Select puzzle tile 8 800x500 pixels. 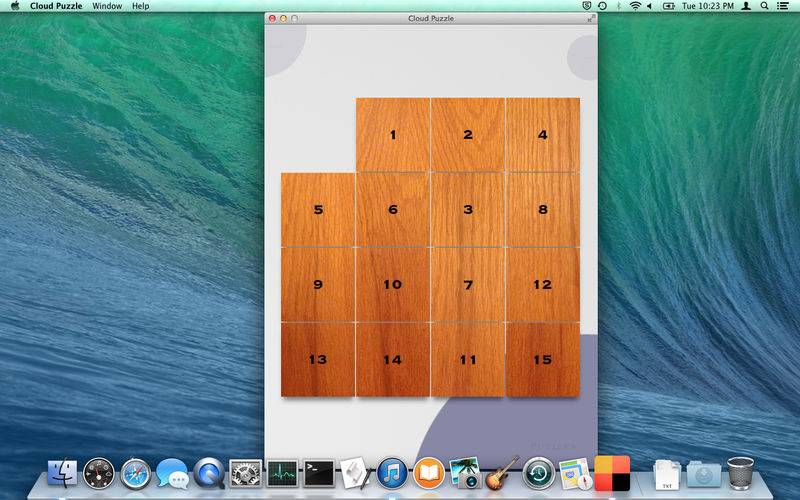tap(543, 210)
